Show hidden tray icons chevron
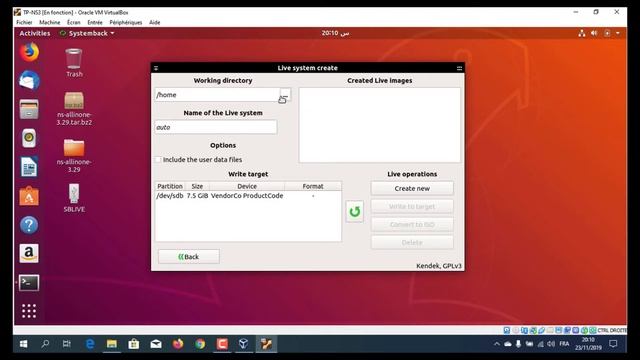The height and width of the screenshot is (360, 640). pos(497,344)
